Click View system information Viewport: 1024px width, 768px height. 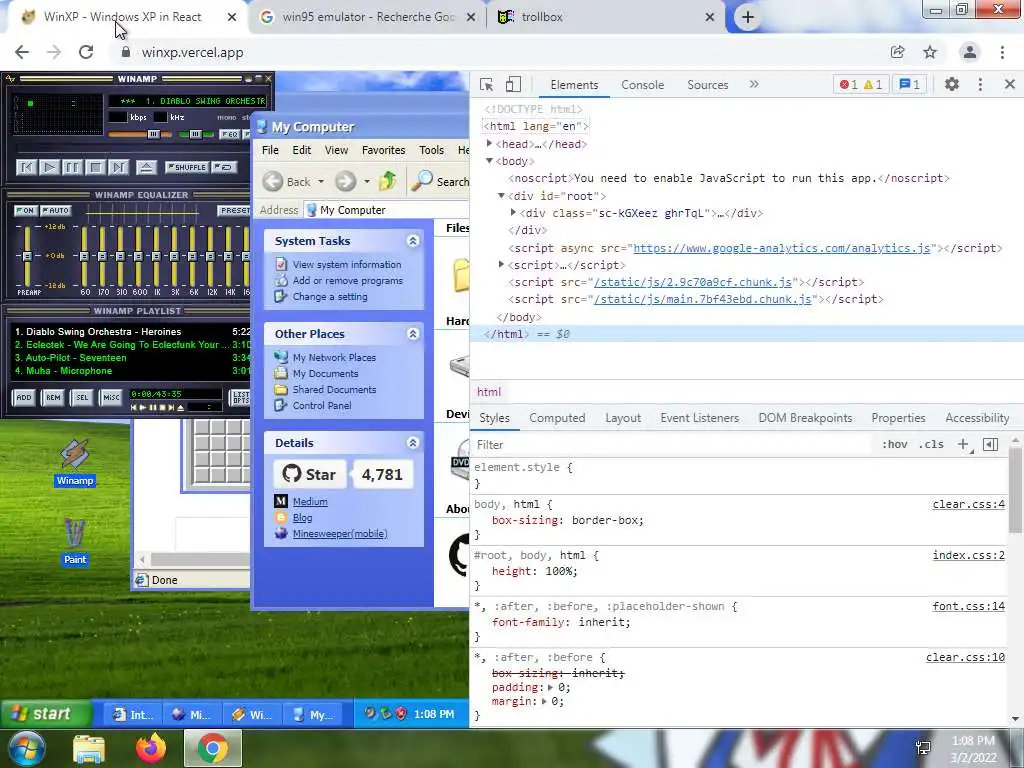[347, 264]
